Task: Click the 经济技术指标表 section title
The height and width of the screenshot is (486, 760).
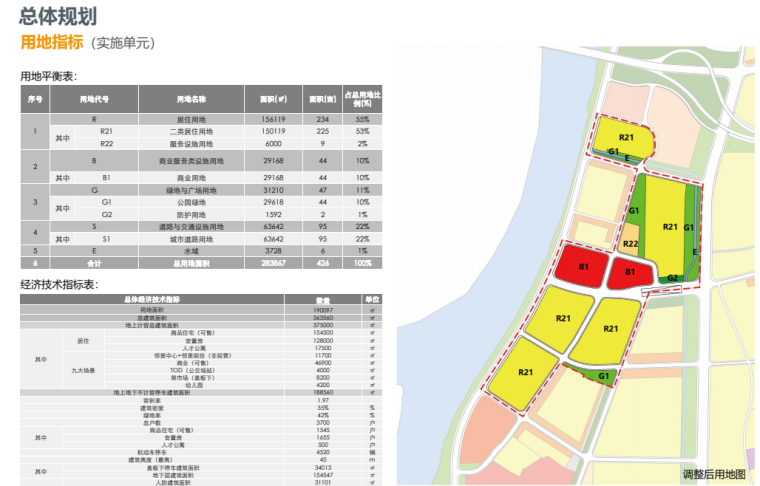Action: coord(59,285)
